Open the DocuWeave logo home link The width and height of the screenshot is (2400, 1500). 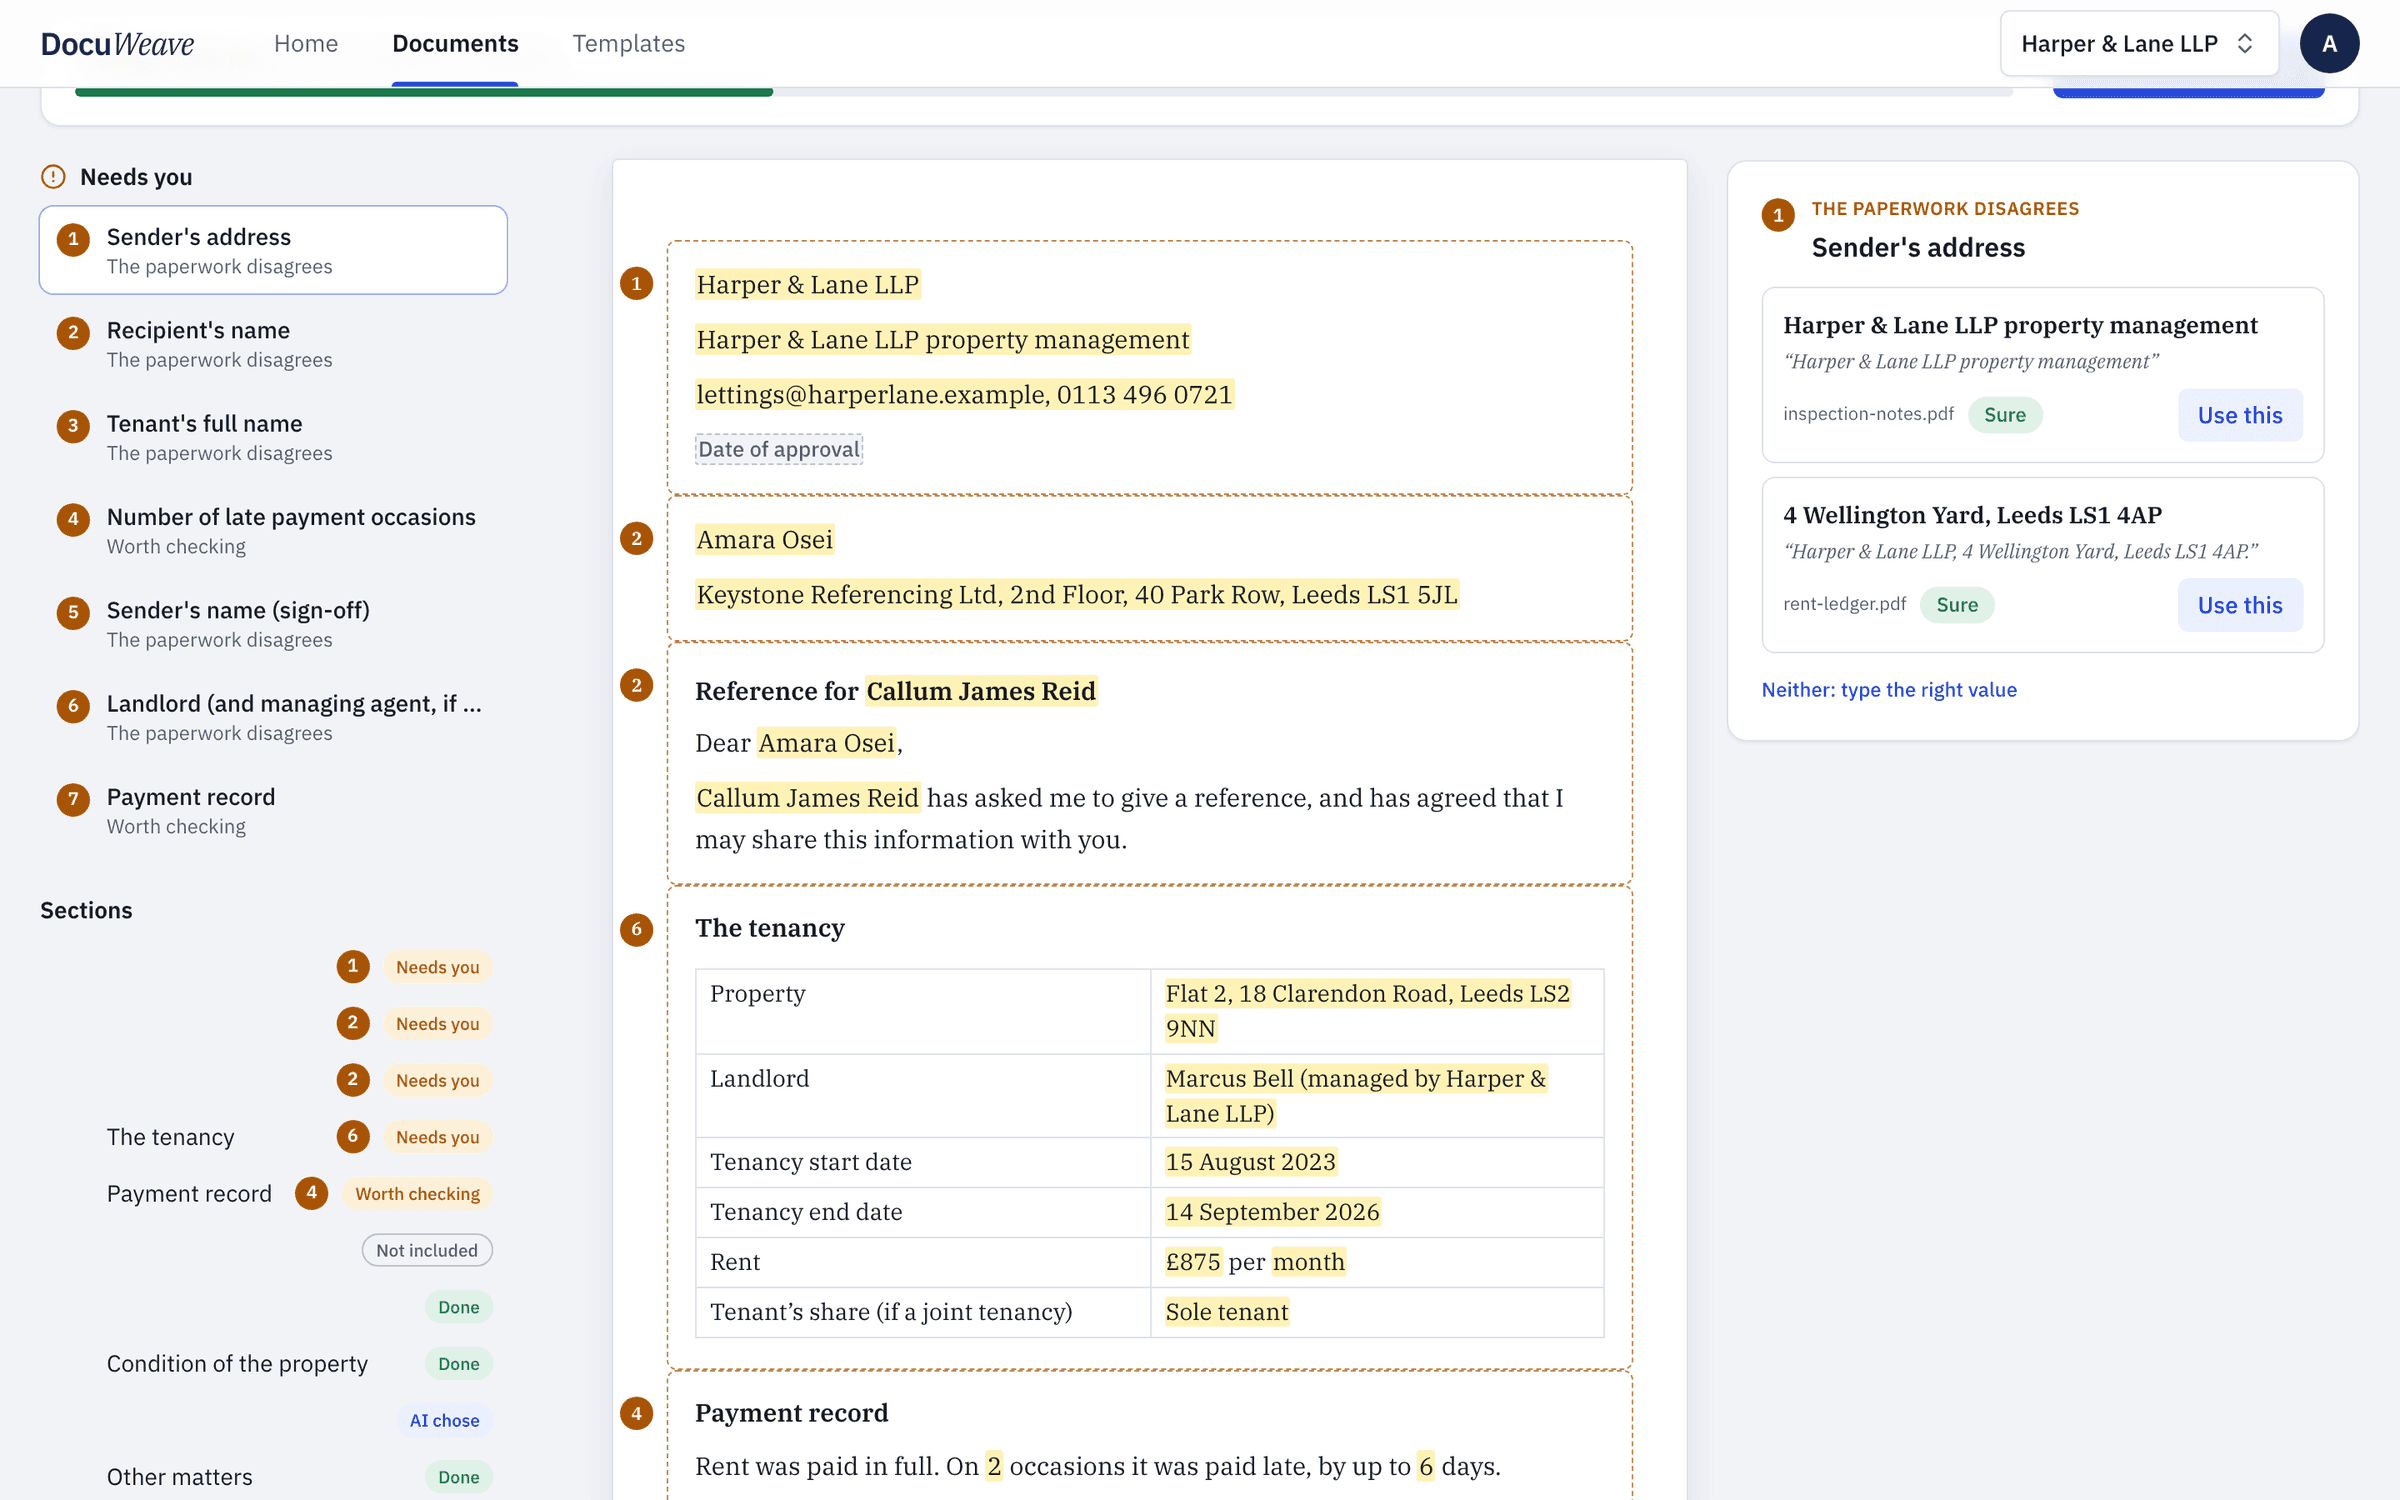pyautogui.click(x=117, y=43)
